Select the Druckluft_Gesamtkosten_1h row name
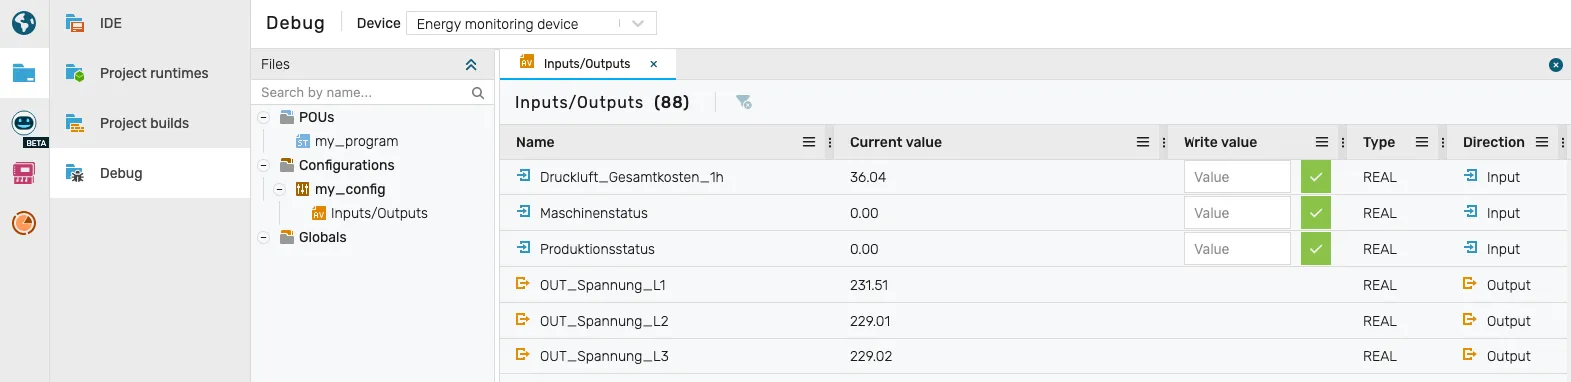 click(632, 177)
